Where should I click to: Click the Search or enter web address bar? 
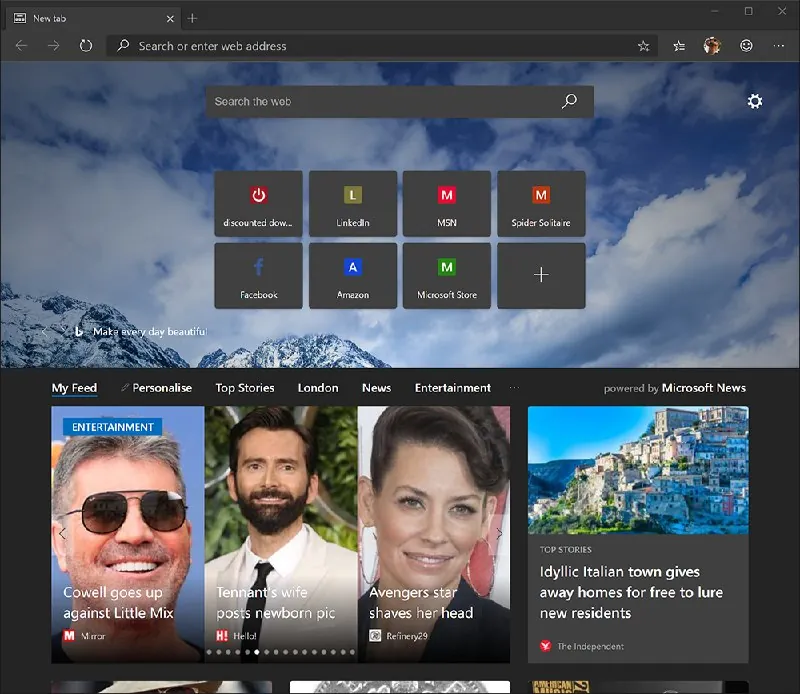[382, 46]
